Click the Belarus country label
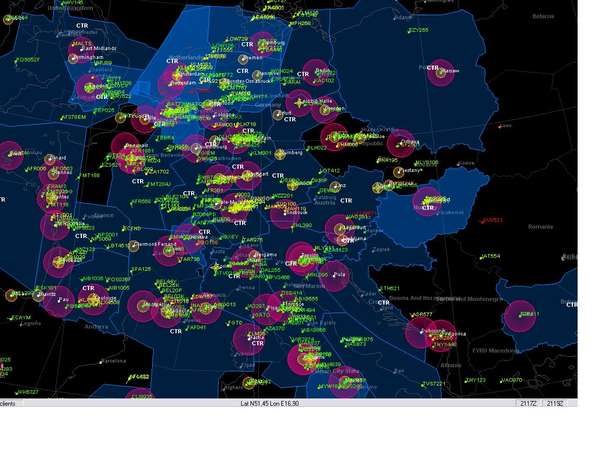The image size is (600, 450). [x=543, y=16]
